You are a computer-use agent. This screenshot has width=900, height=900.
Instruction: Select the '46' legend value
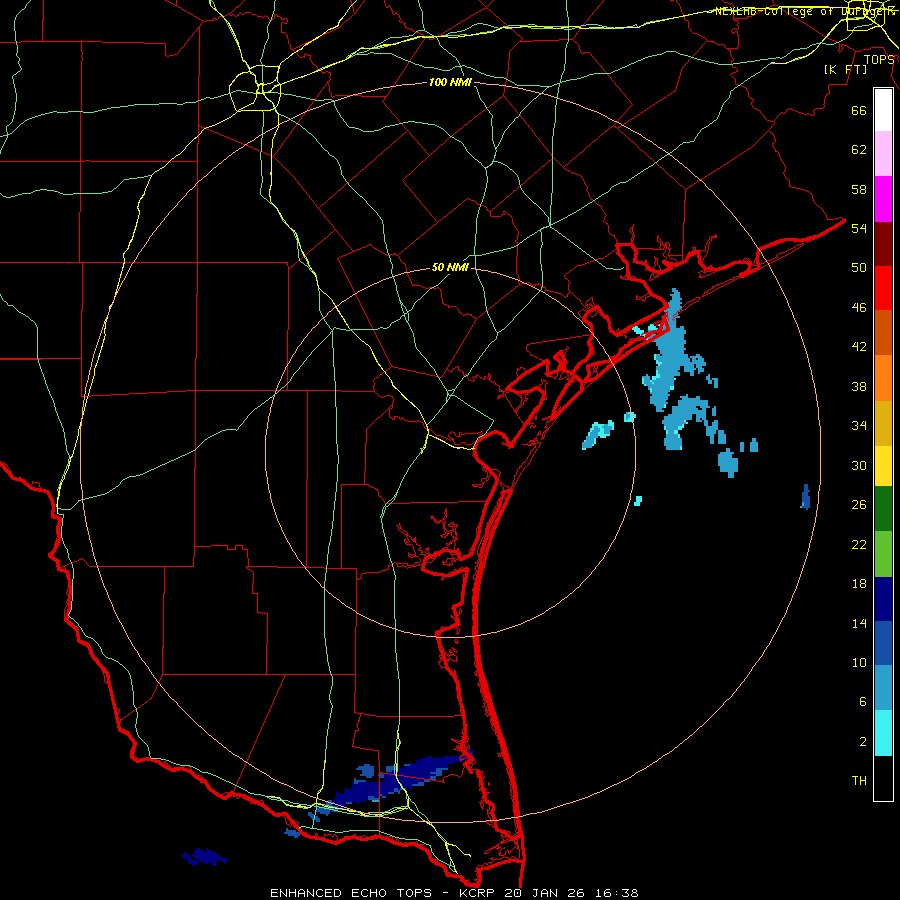[x=859, y=308]
